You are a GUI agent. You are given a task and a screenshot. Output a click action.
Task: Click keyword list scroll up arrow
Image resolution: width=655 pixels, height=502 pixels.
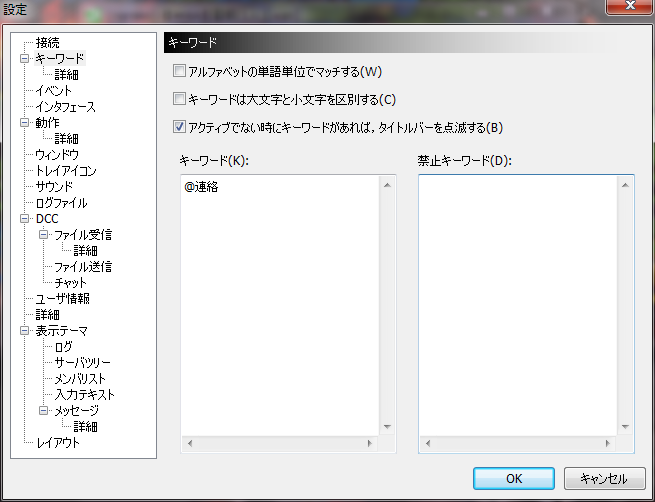point(387,185)
